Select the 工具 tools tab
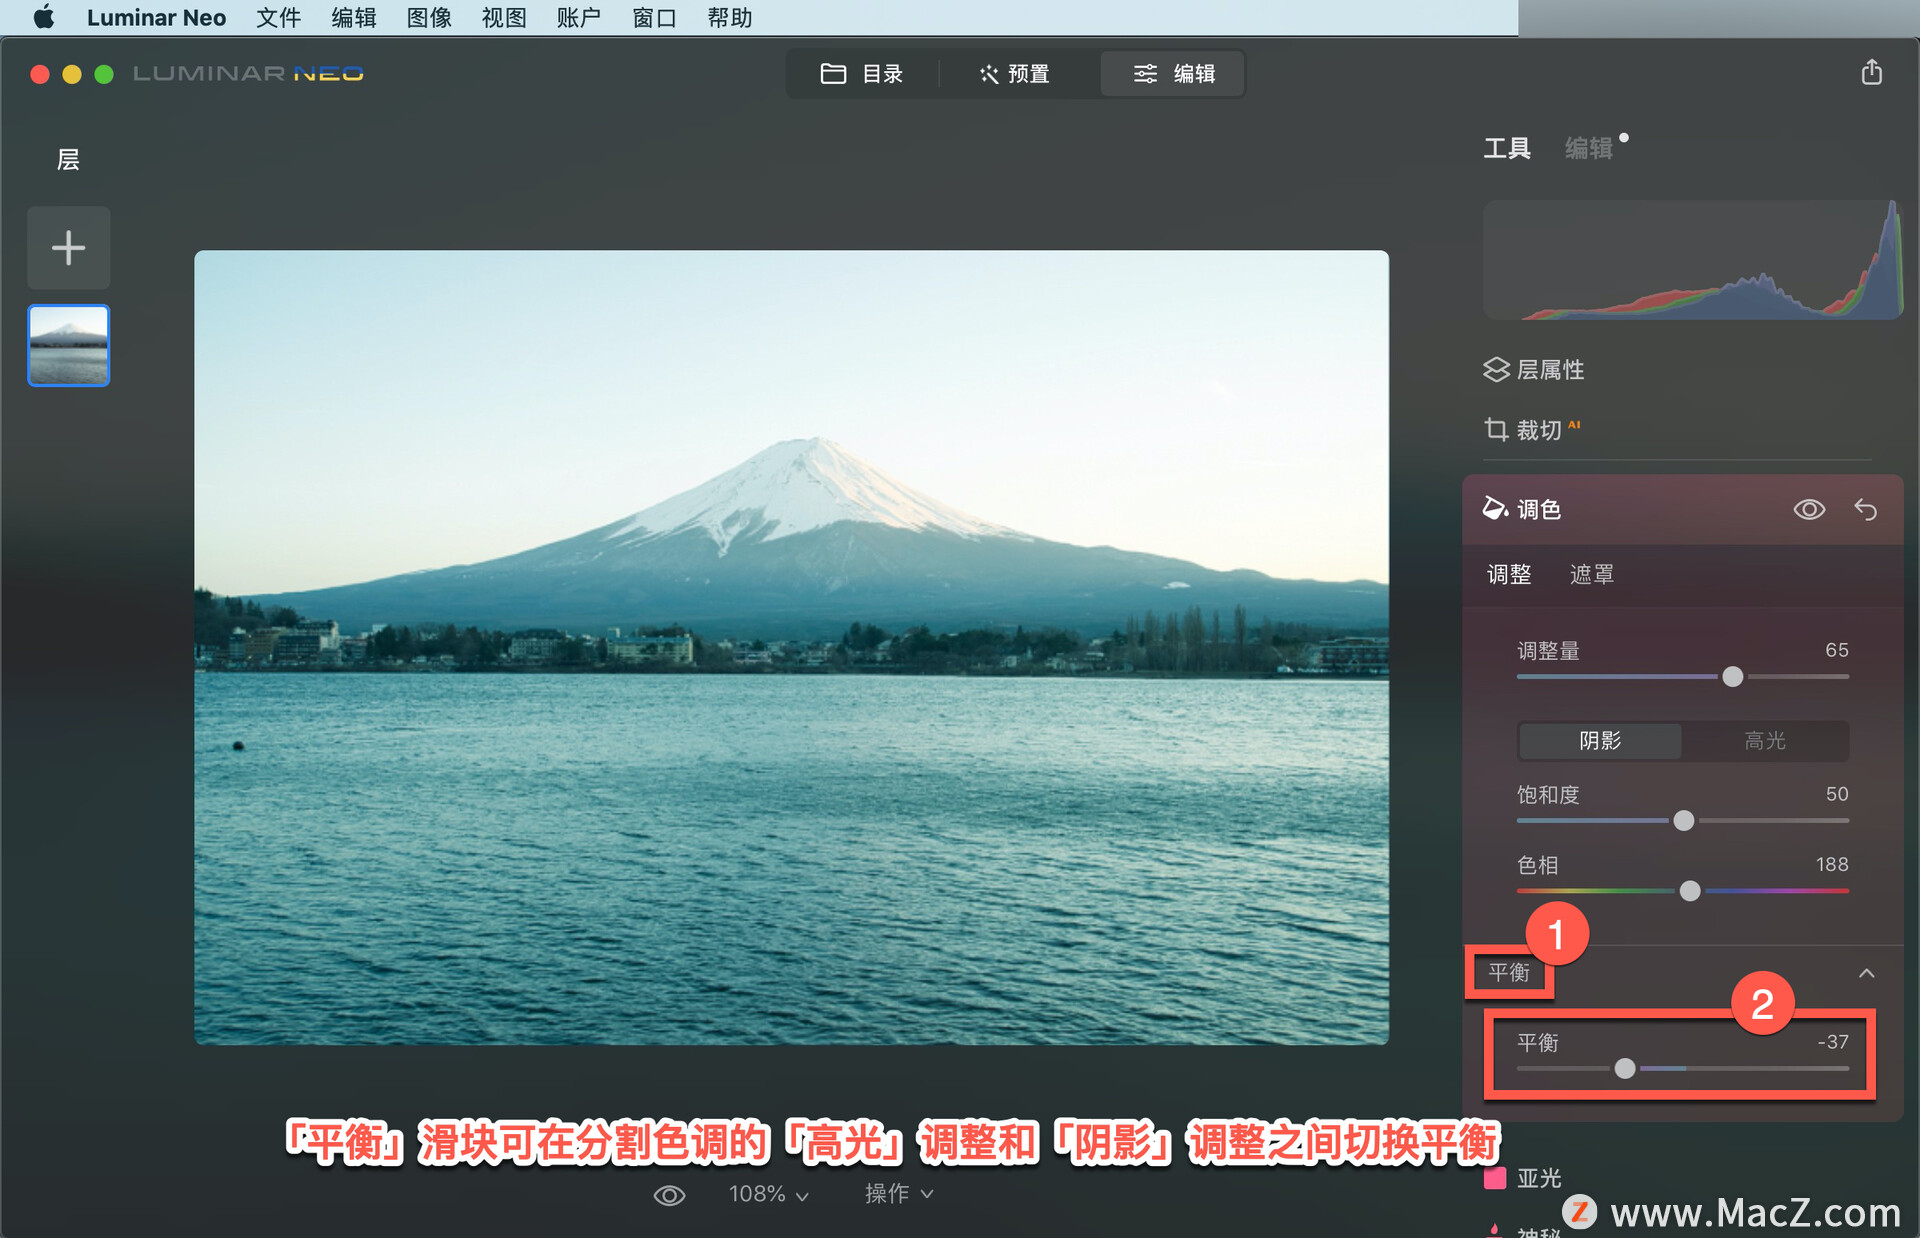Screen dimensions: 1920x1238 coord(1507,148)
